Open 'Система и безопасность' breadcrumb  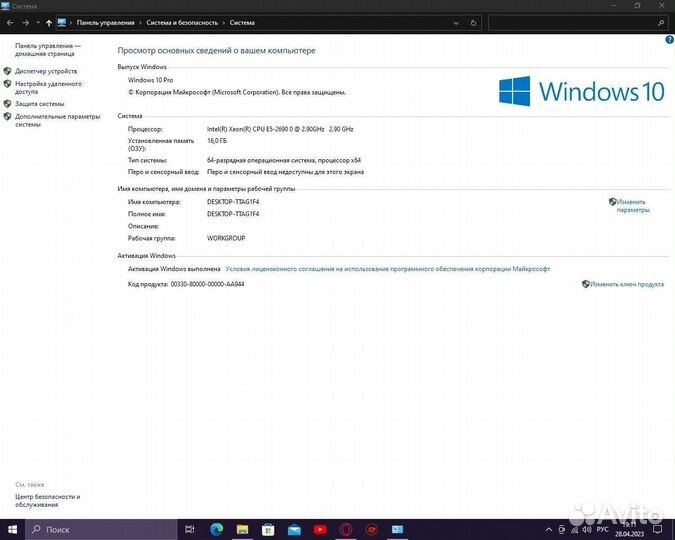pos(182,23)
